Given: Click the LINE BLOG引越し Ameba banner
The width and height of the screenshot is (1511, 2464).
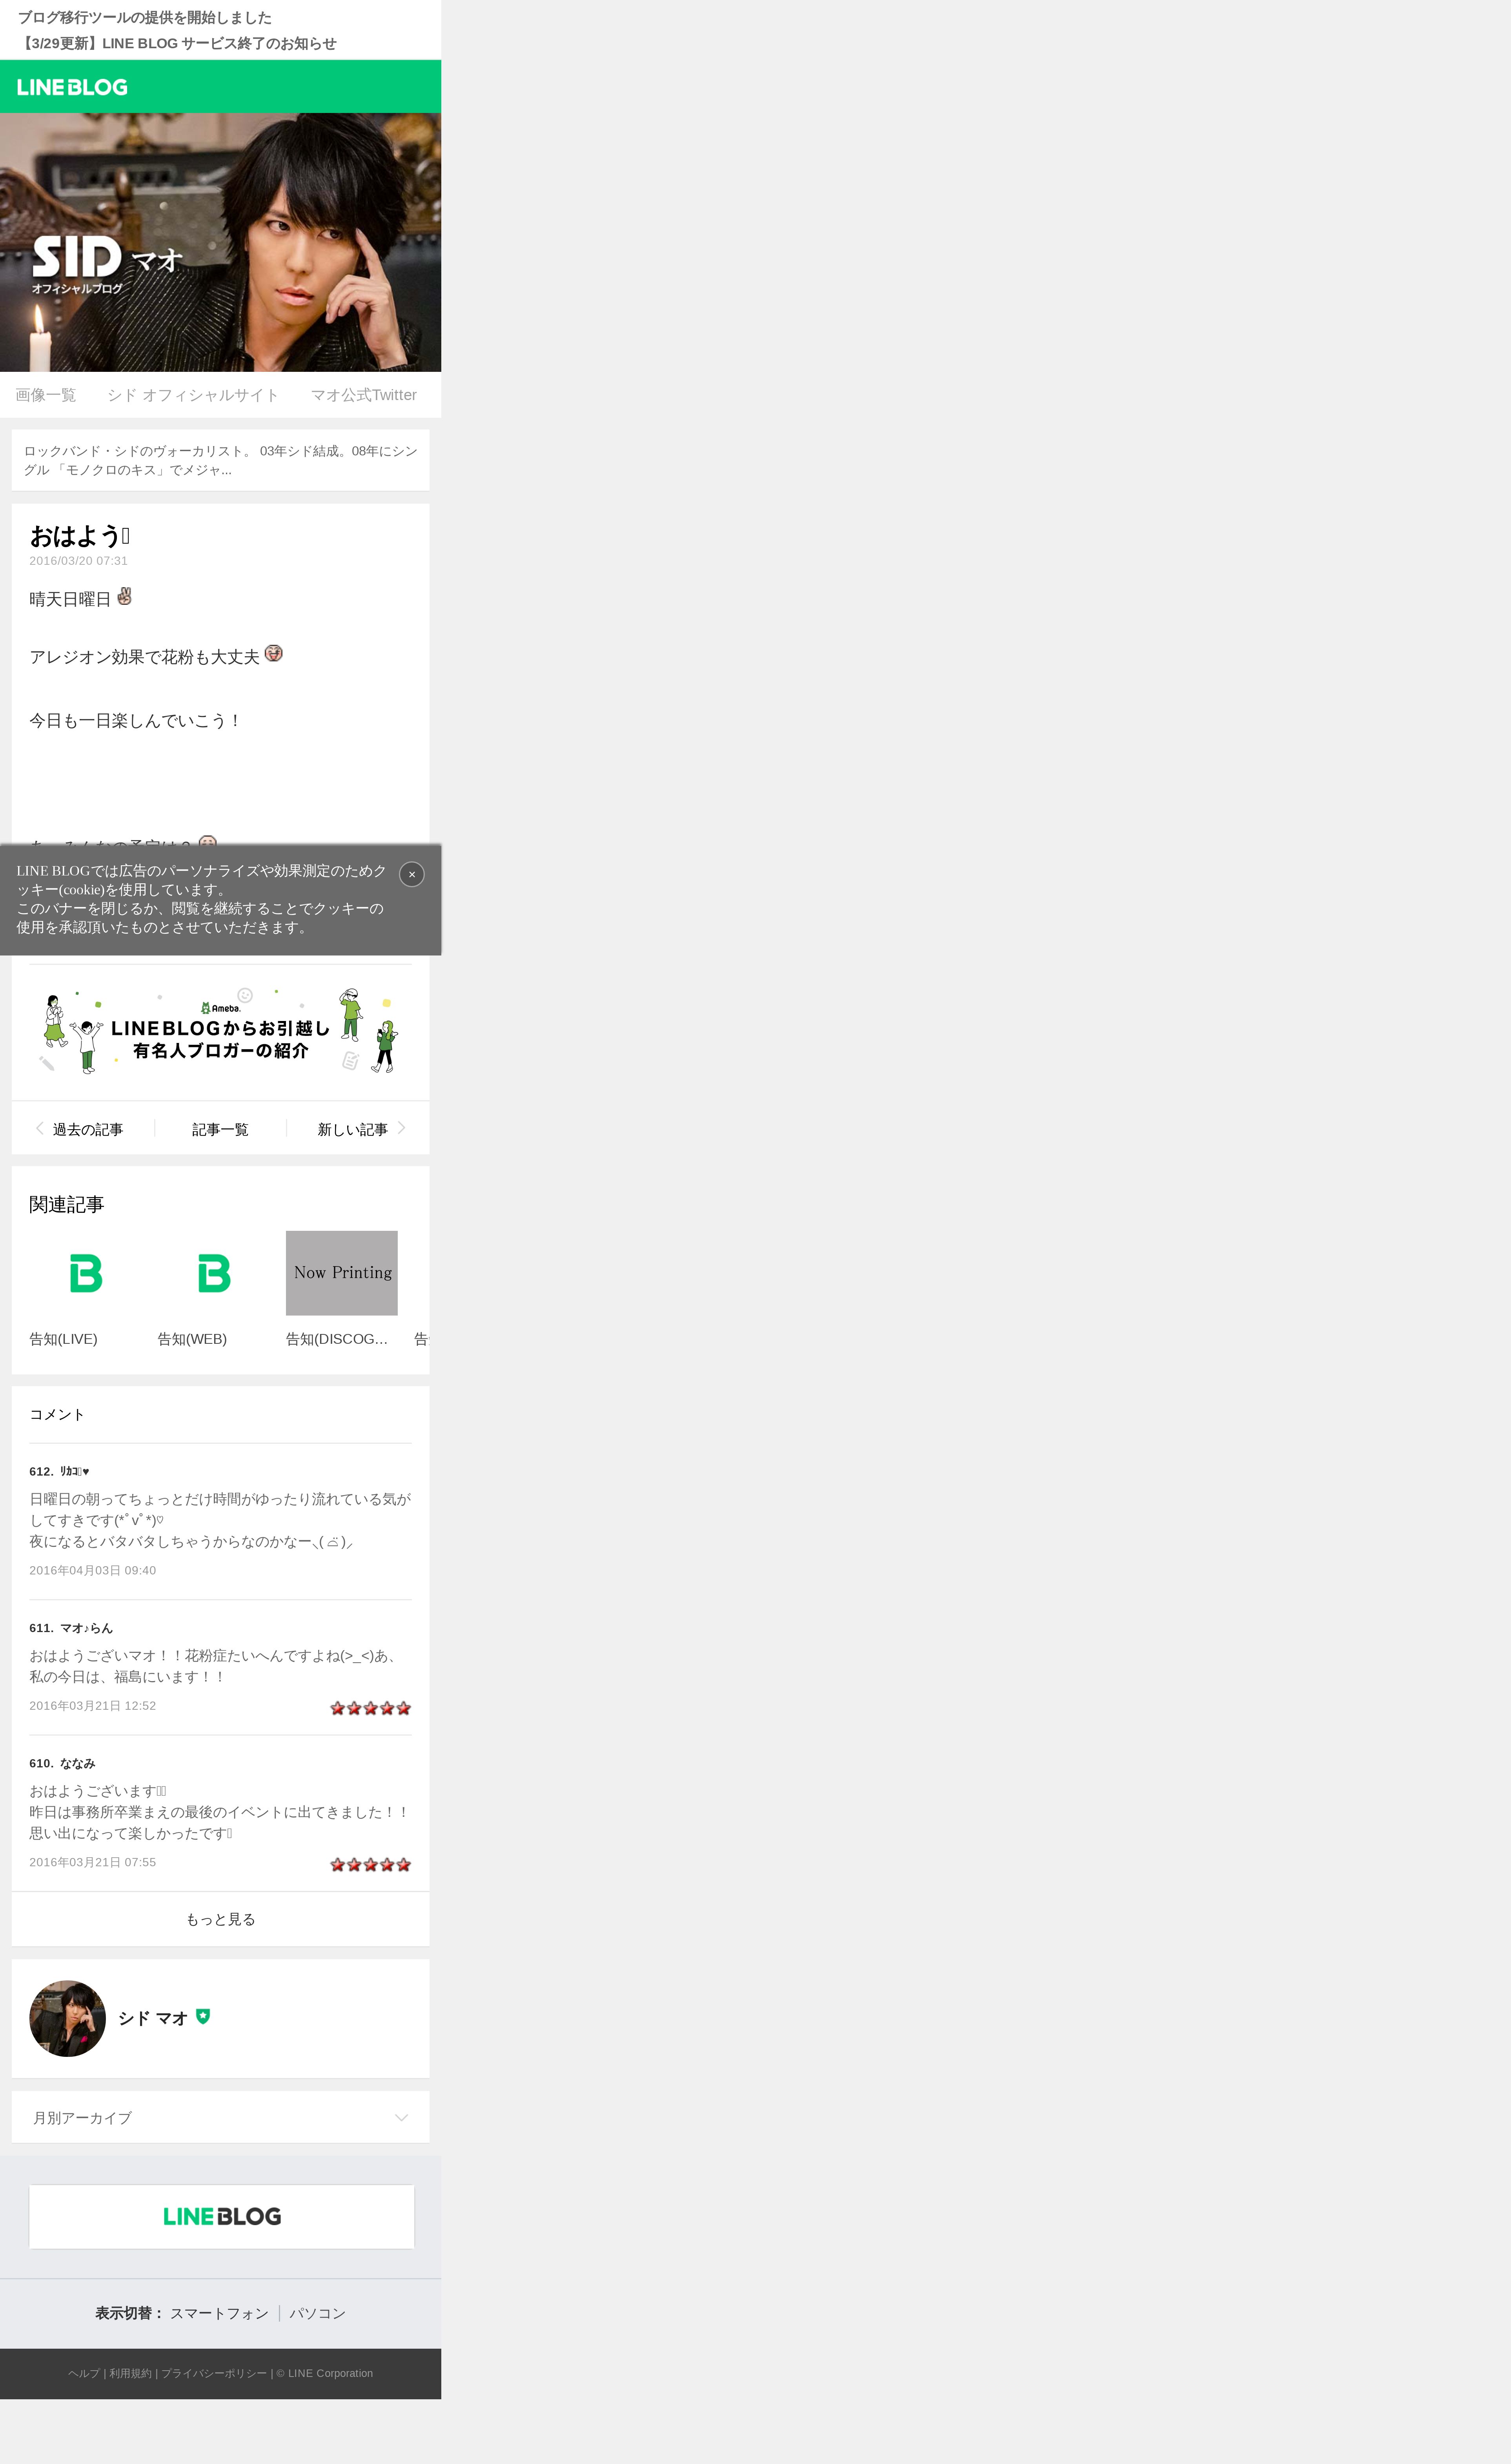Looking at the screenshot, I should tap(220, 1031).
